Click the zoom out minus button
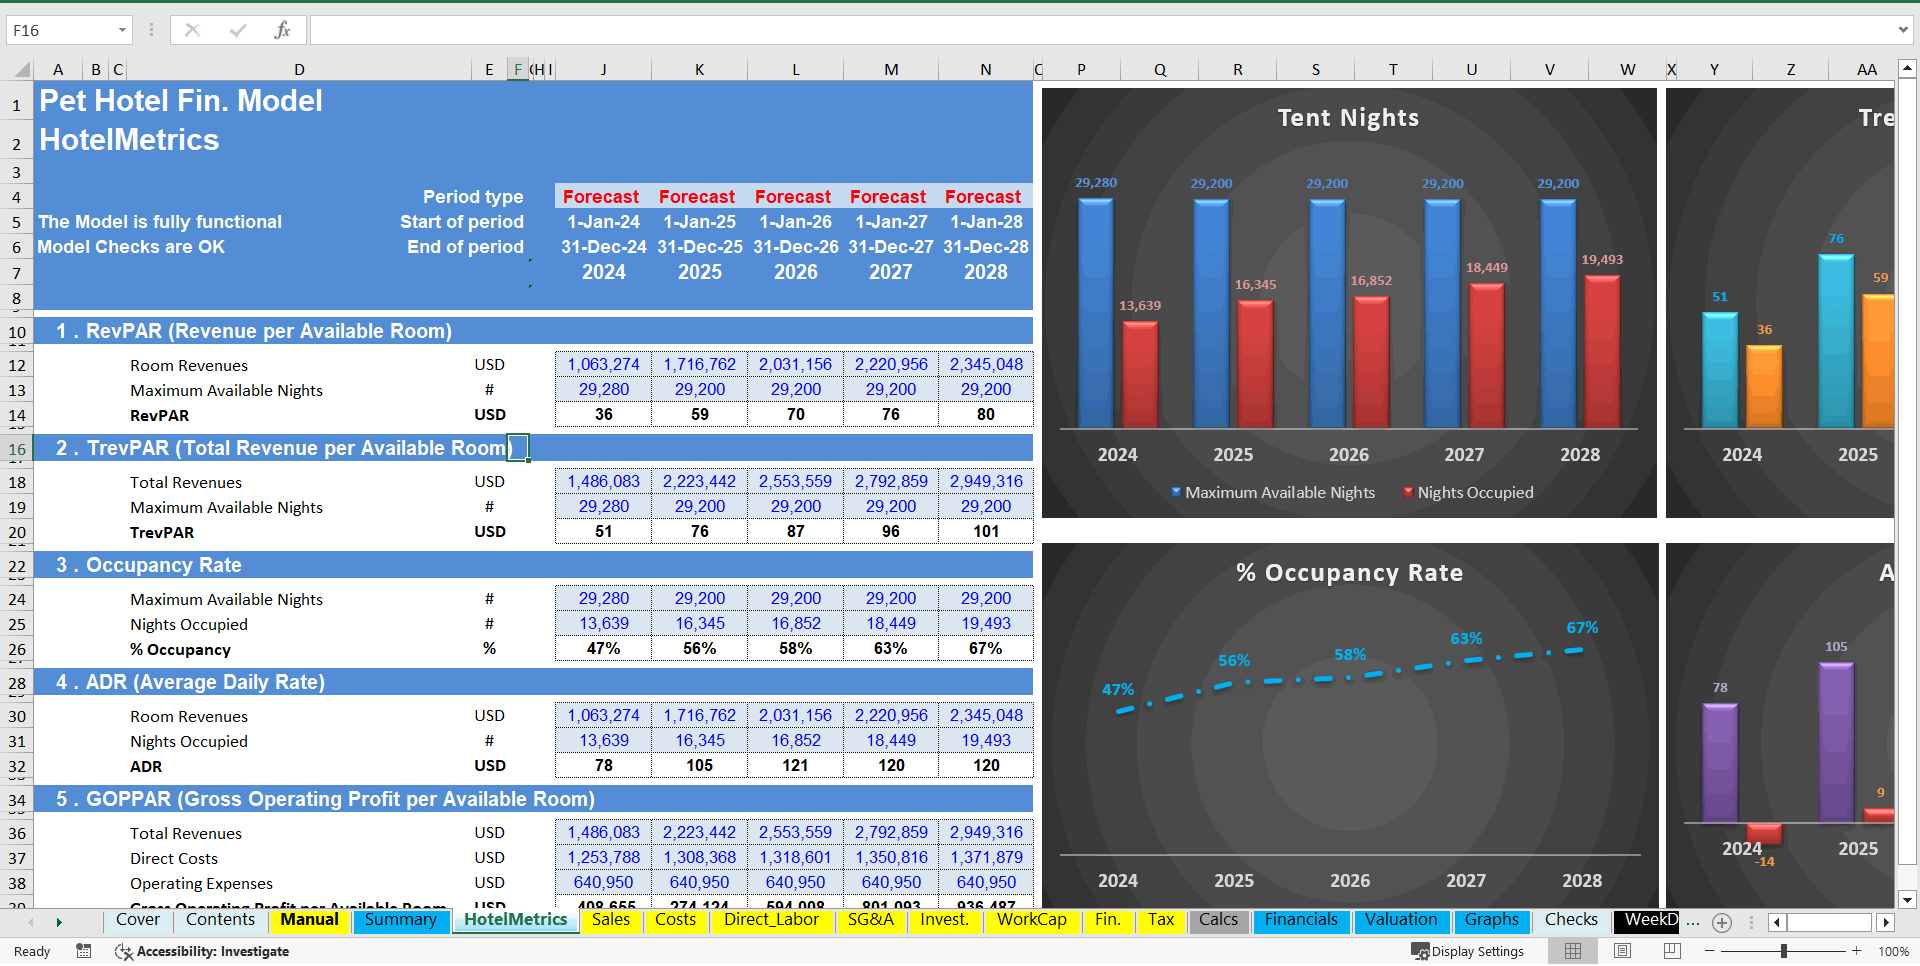This screenshot has width=1920, height=966. tap(1710, 951)
